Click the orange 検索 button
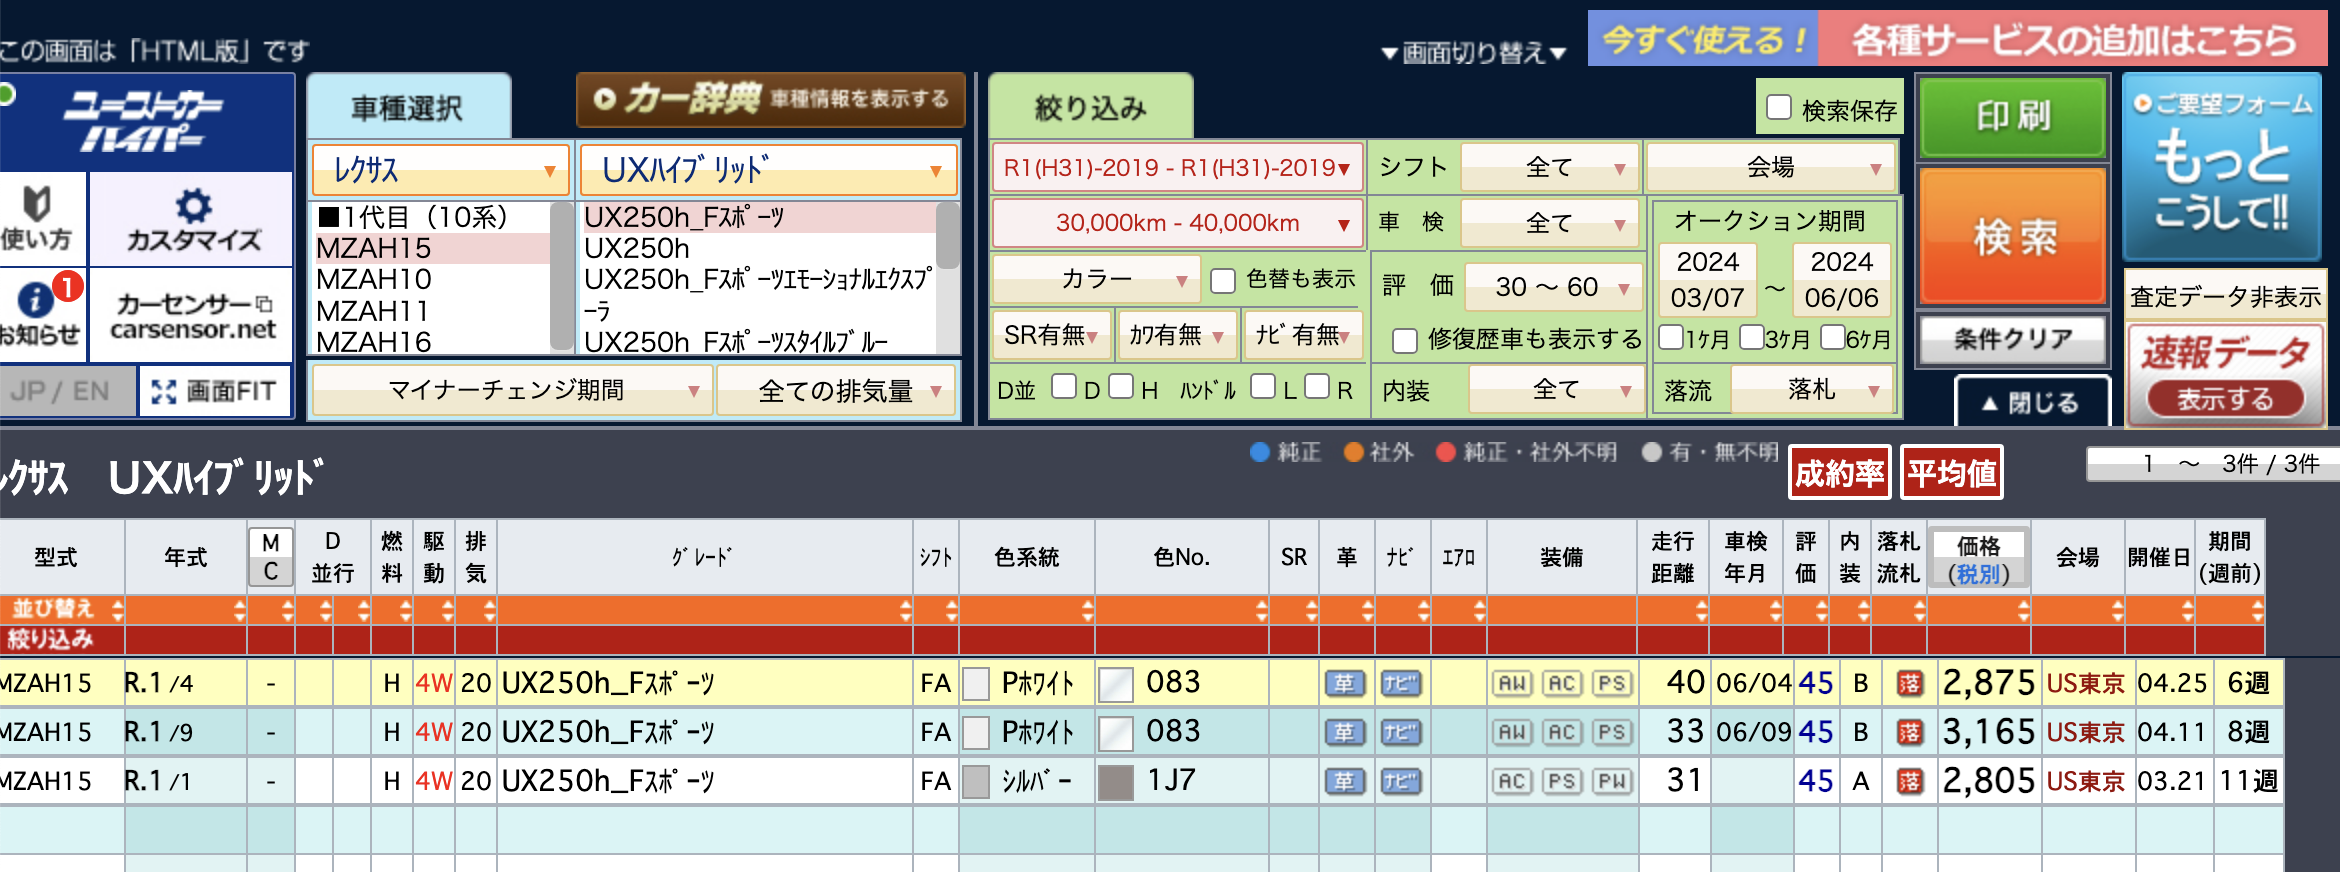 (2014, 237)
